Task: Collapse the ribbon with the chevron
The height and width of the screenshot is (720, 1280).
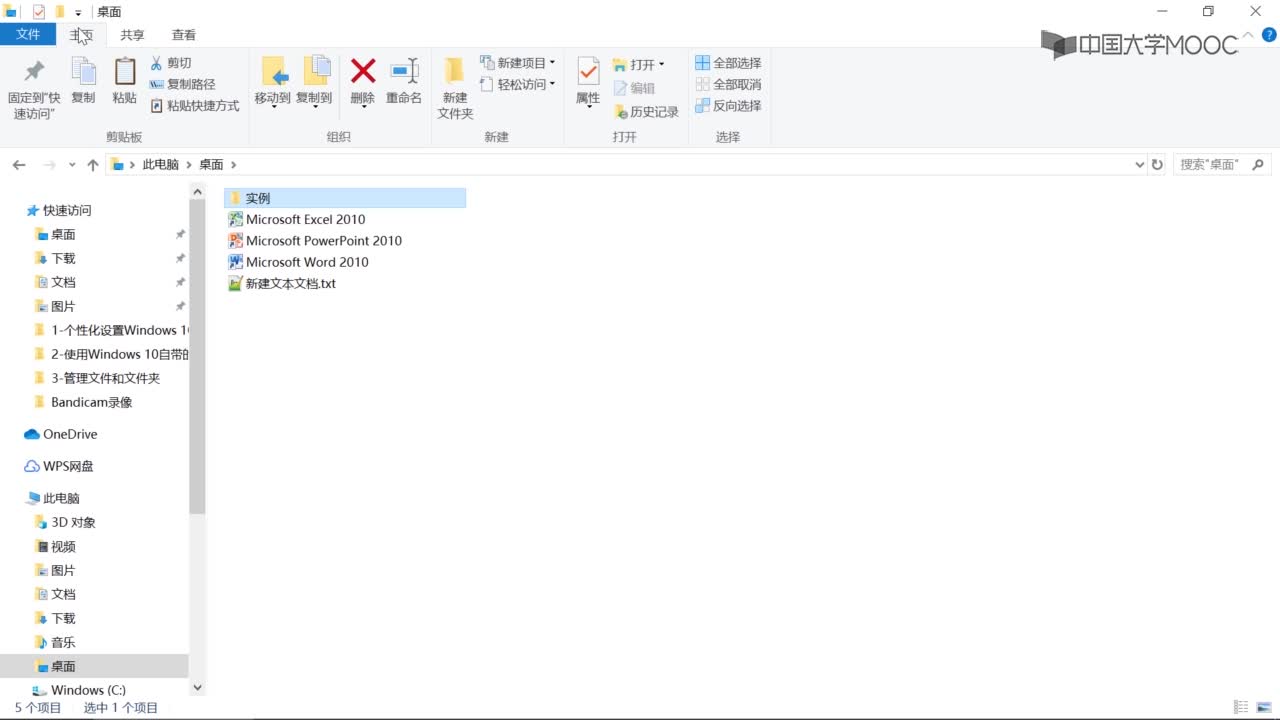Action: pyautogui.click(x=1249, y=34)
